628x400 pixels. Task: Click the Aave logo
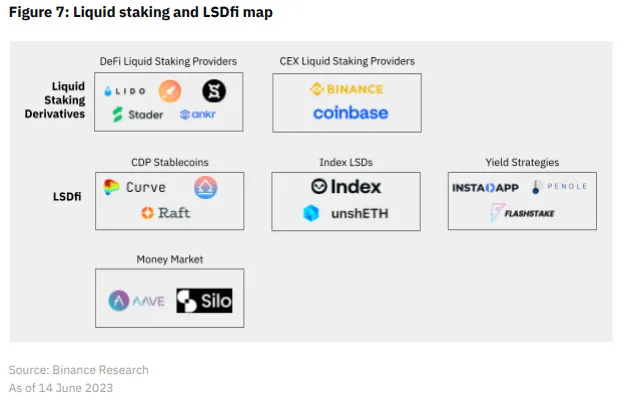(137, 299)
